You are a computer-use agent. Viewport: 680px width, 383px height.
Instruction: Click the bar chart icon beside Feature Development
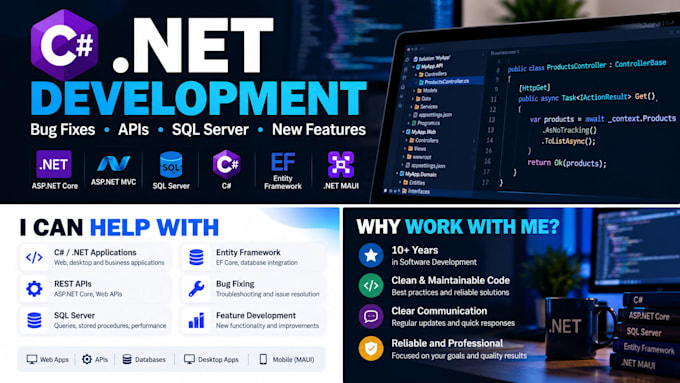[196, 320]
